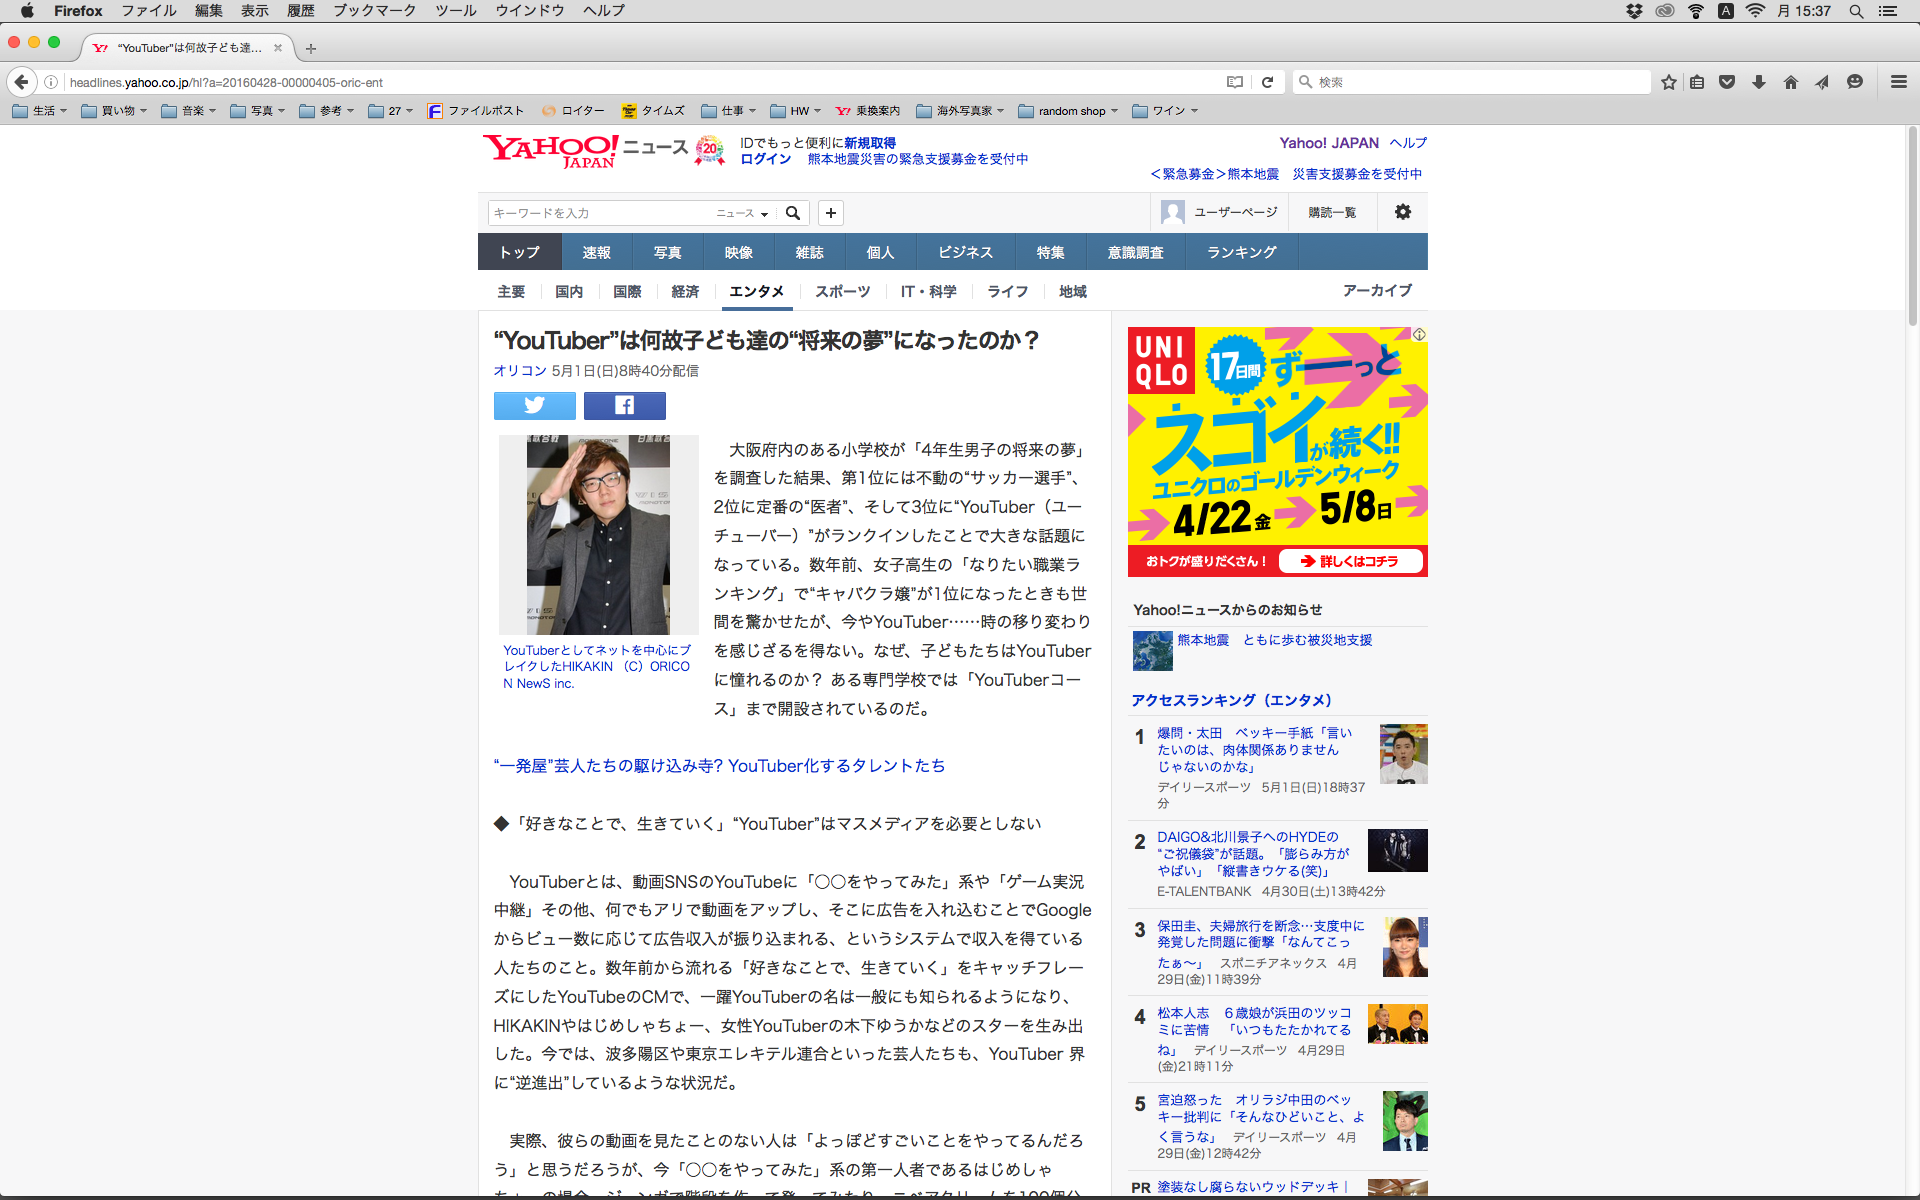Expand the ニュース search category dropdown
This screenshot has width=1920, height=1200.
click(742, 213)
